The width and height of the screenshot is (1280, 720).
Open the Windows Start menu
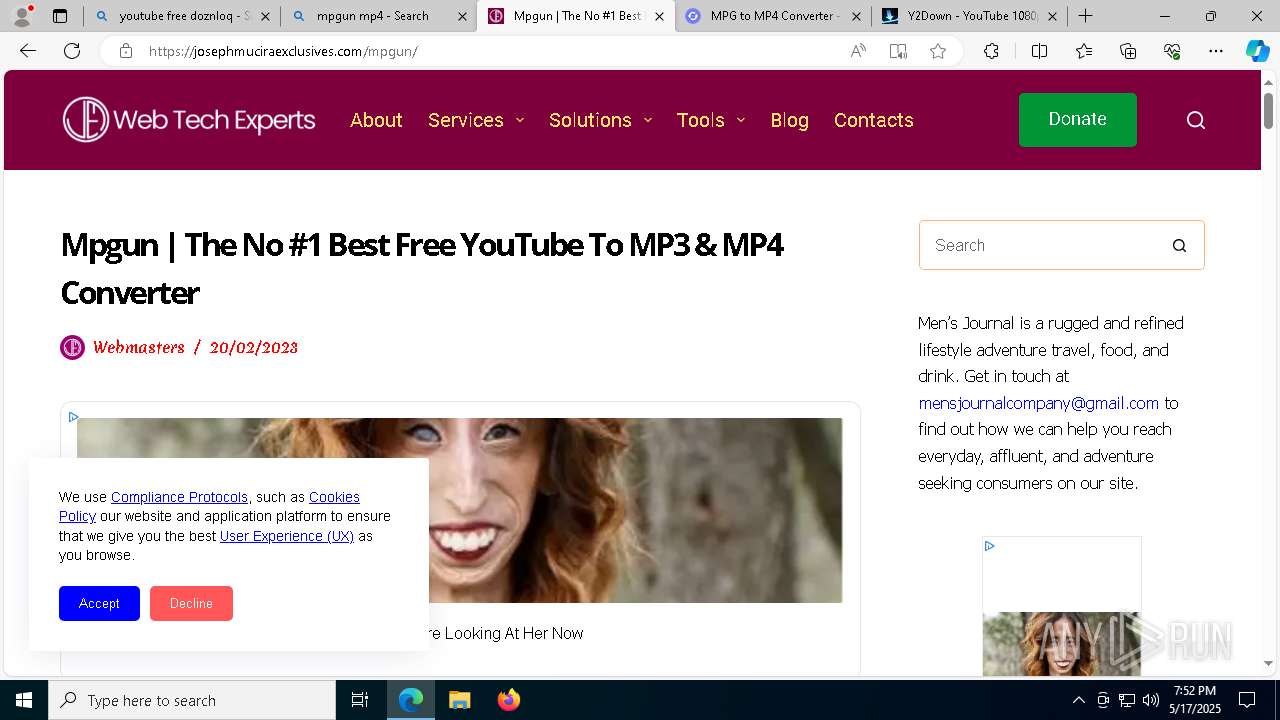[24, 700]
